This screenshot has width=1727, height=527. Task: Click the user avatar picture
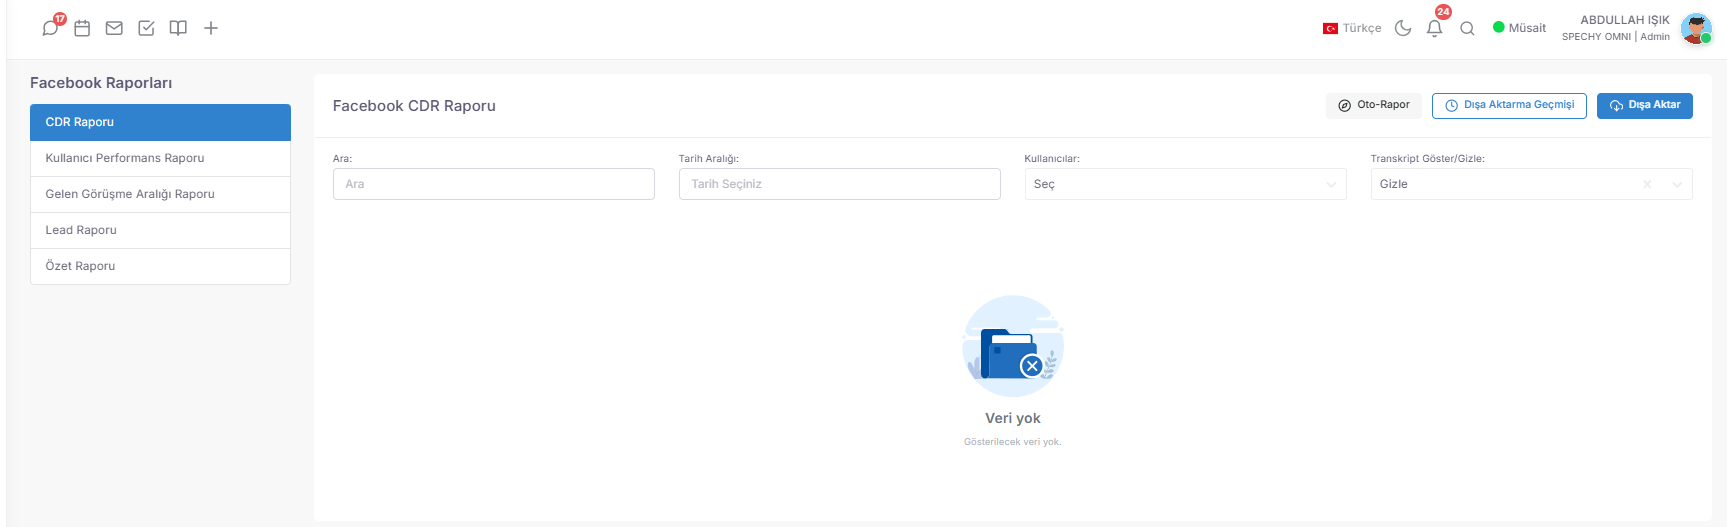pyautogui.click(x=1696, y=28)
